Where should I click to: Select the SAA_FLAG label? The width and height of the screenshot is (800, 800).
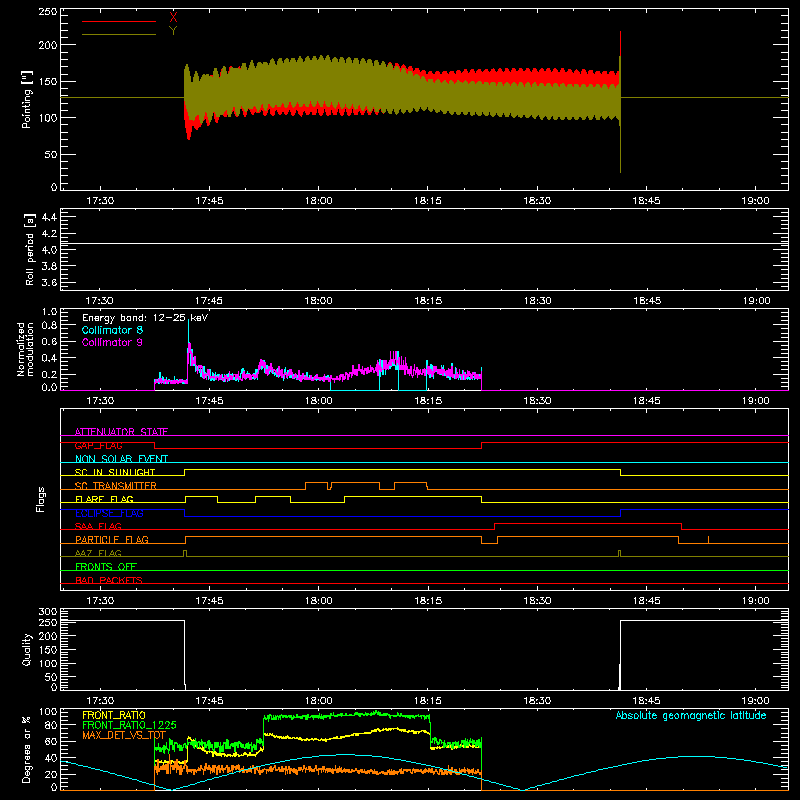coord(98,526)
